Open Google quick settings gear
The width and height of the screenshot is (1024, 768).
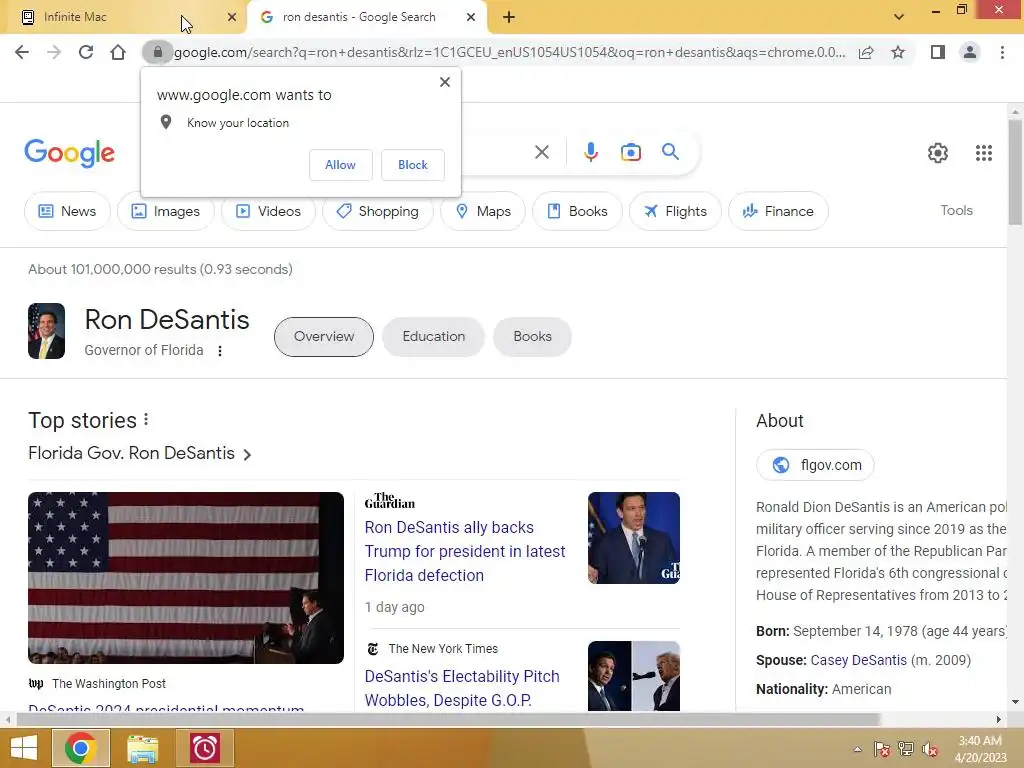938,153
